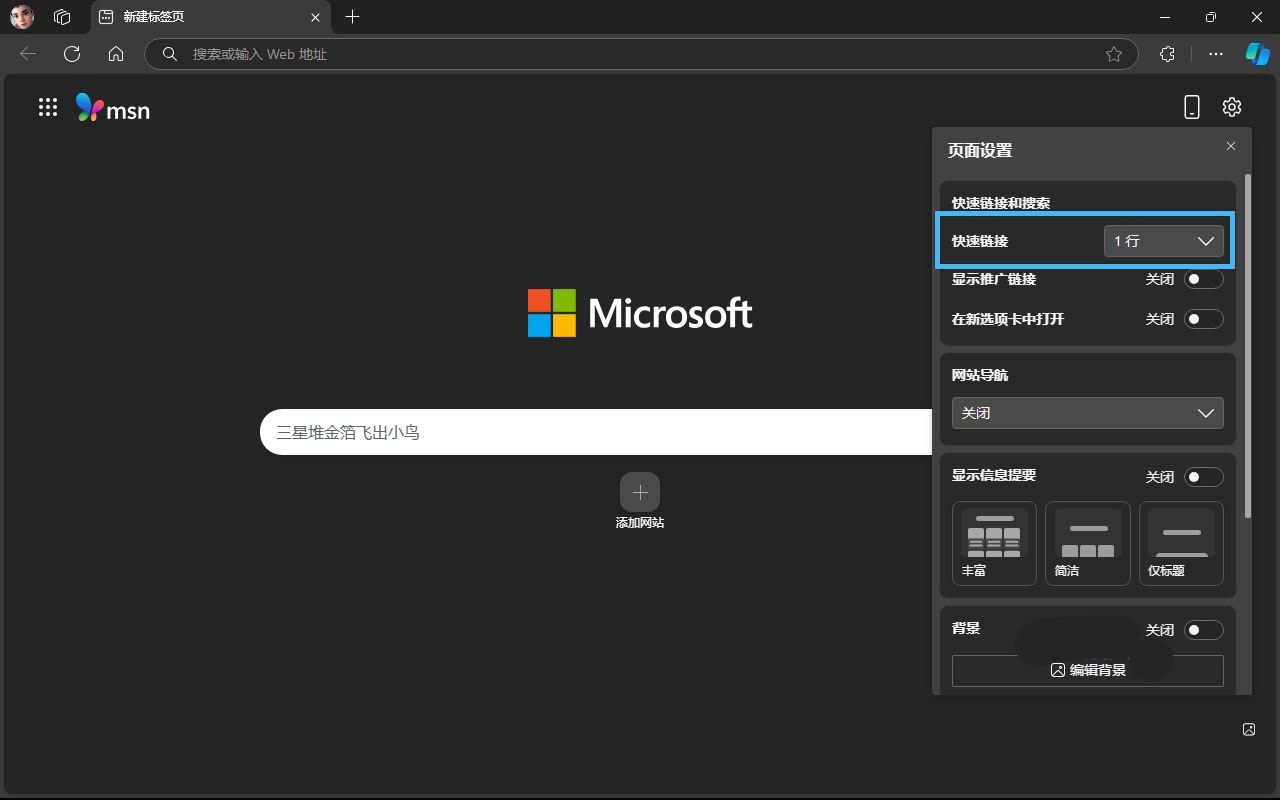Viewport: 1280px width, 800px height.
Task: Open the extensions puzzle icon
Action: coord(1167,54)
